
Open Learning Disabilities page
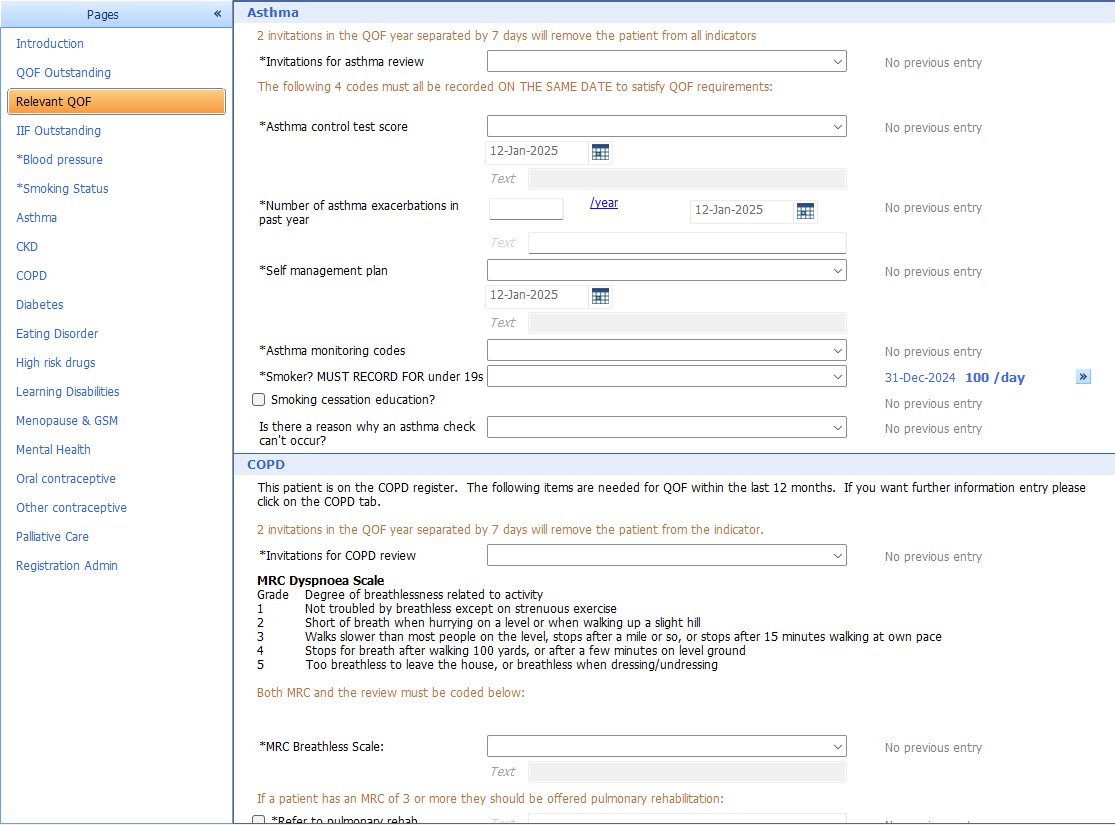coord(68,392)
